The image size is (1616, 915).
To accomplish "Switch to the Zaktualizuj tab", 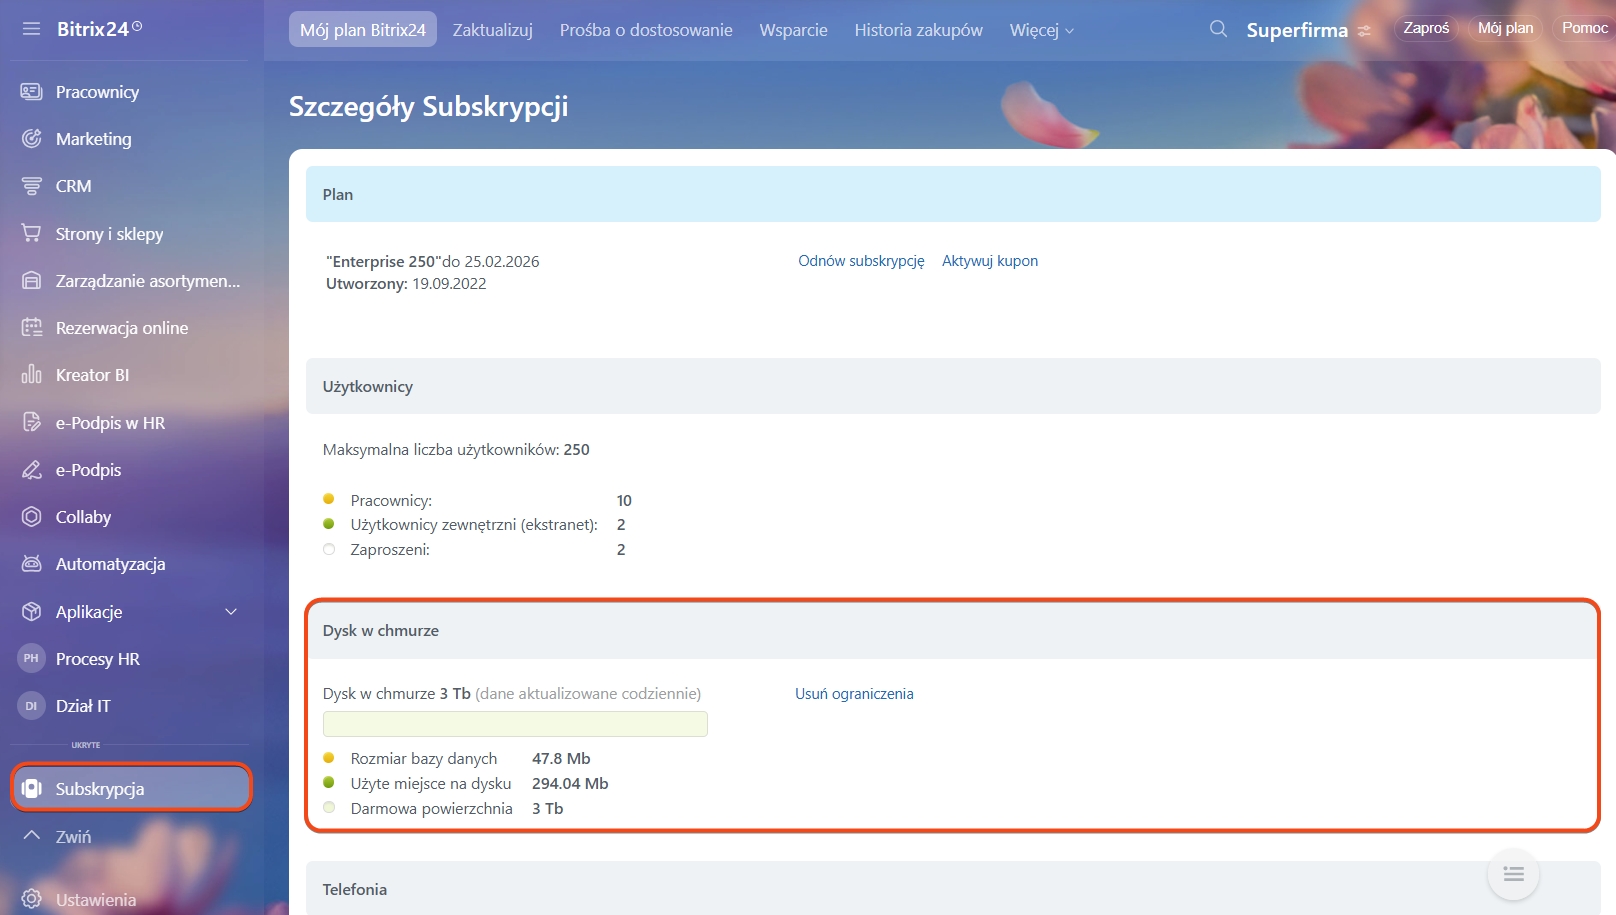I will coord(493,30).
